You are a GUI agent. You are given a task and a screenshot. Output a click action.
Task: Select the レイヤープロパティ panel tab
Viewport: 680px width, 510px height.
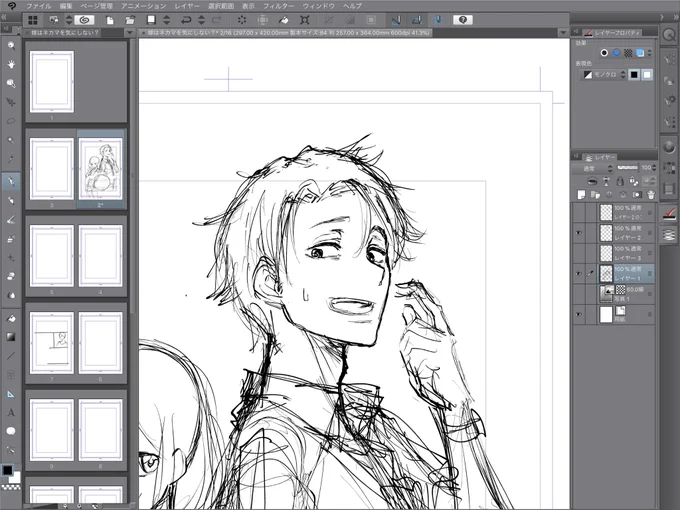(612, 33)
